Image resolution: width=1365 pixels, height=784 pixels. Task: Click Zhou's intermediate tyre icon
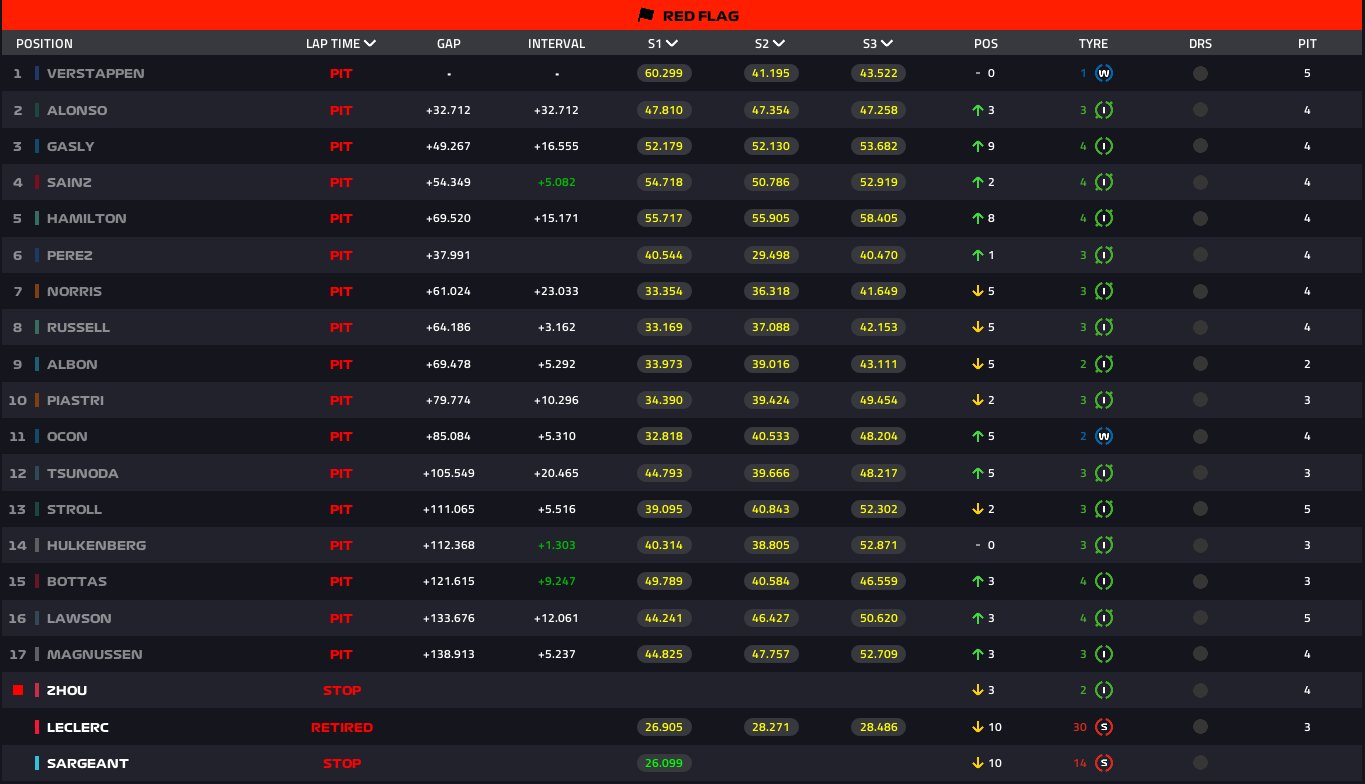coord(1104,690)
